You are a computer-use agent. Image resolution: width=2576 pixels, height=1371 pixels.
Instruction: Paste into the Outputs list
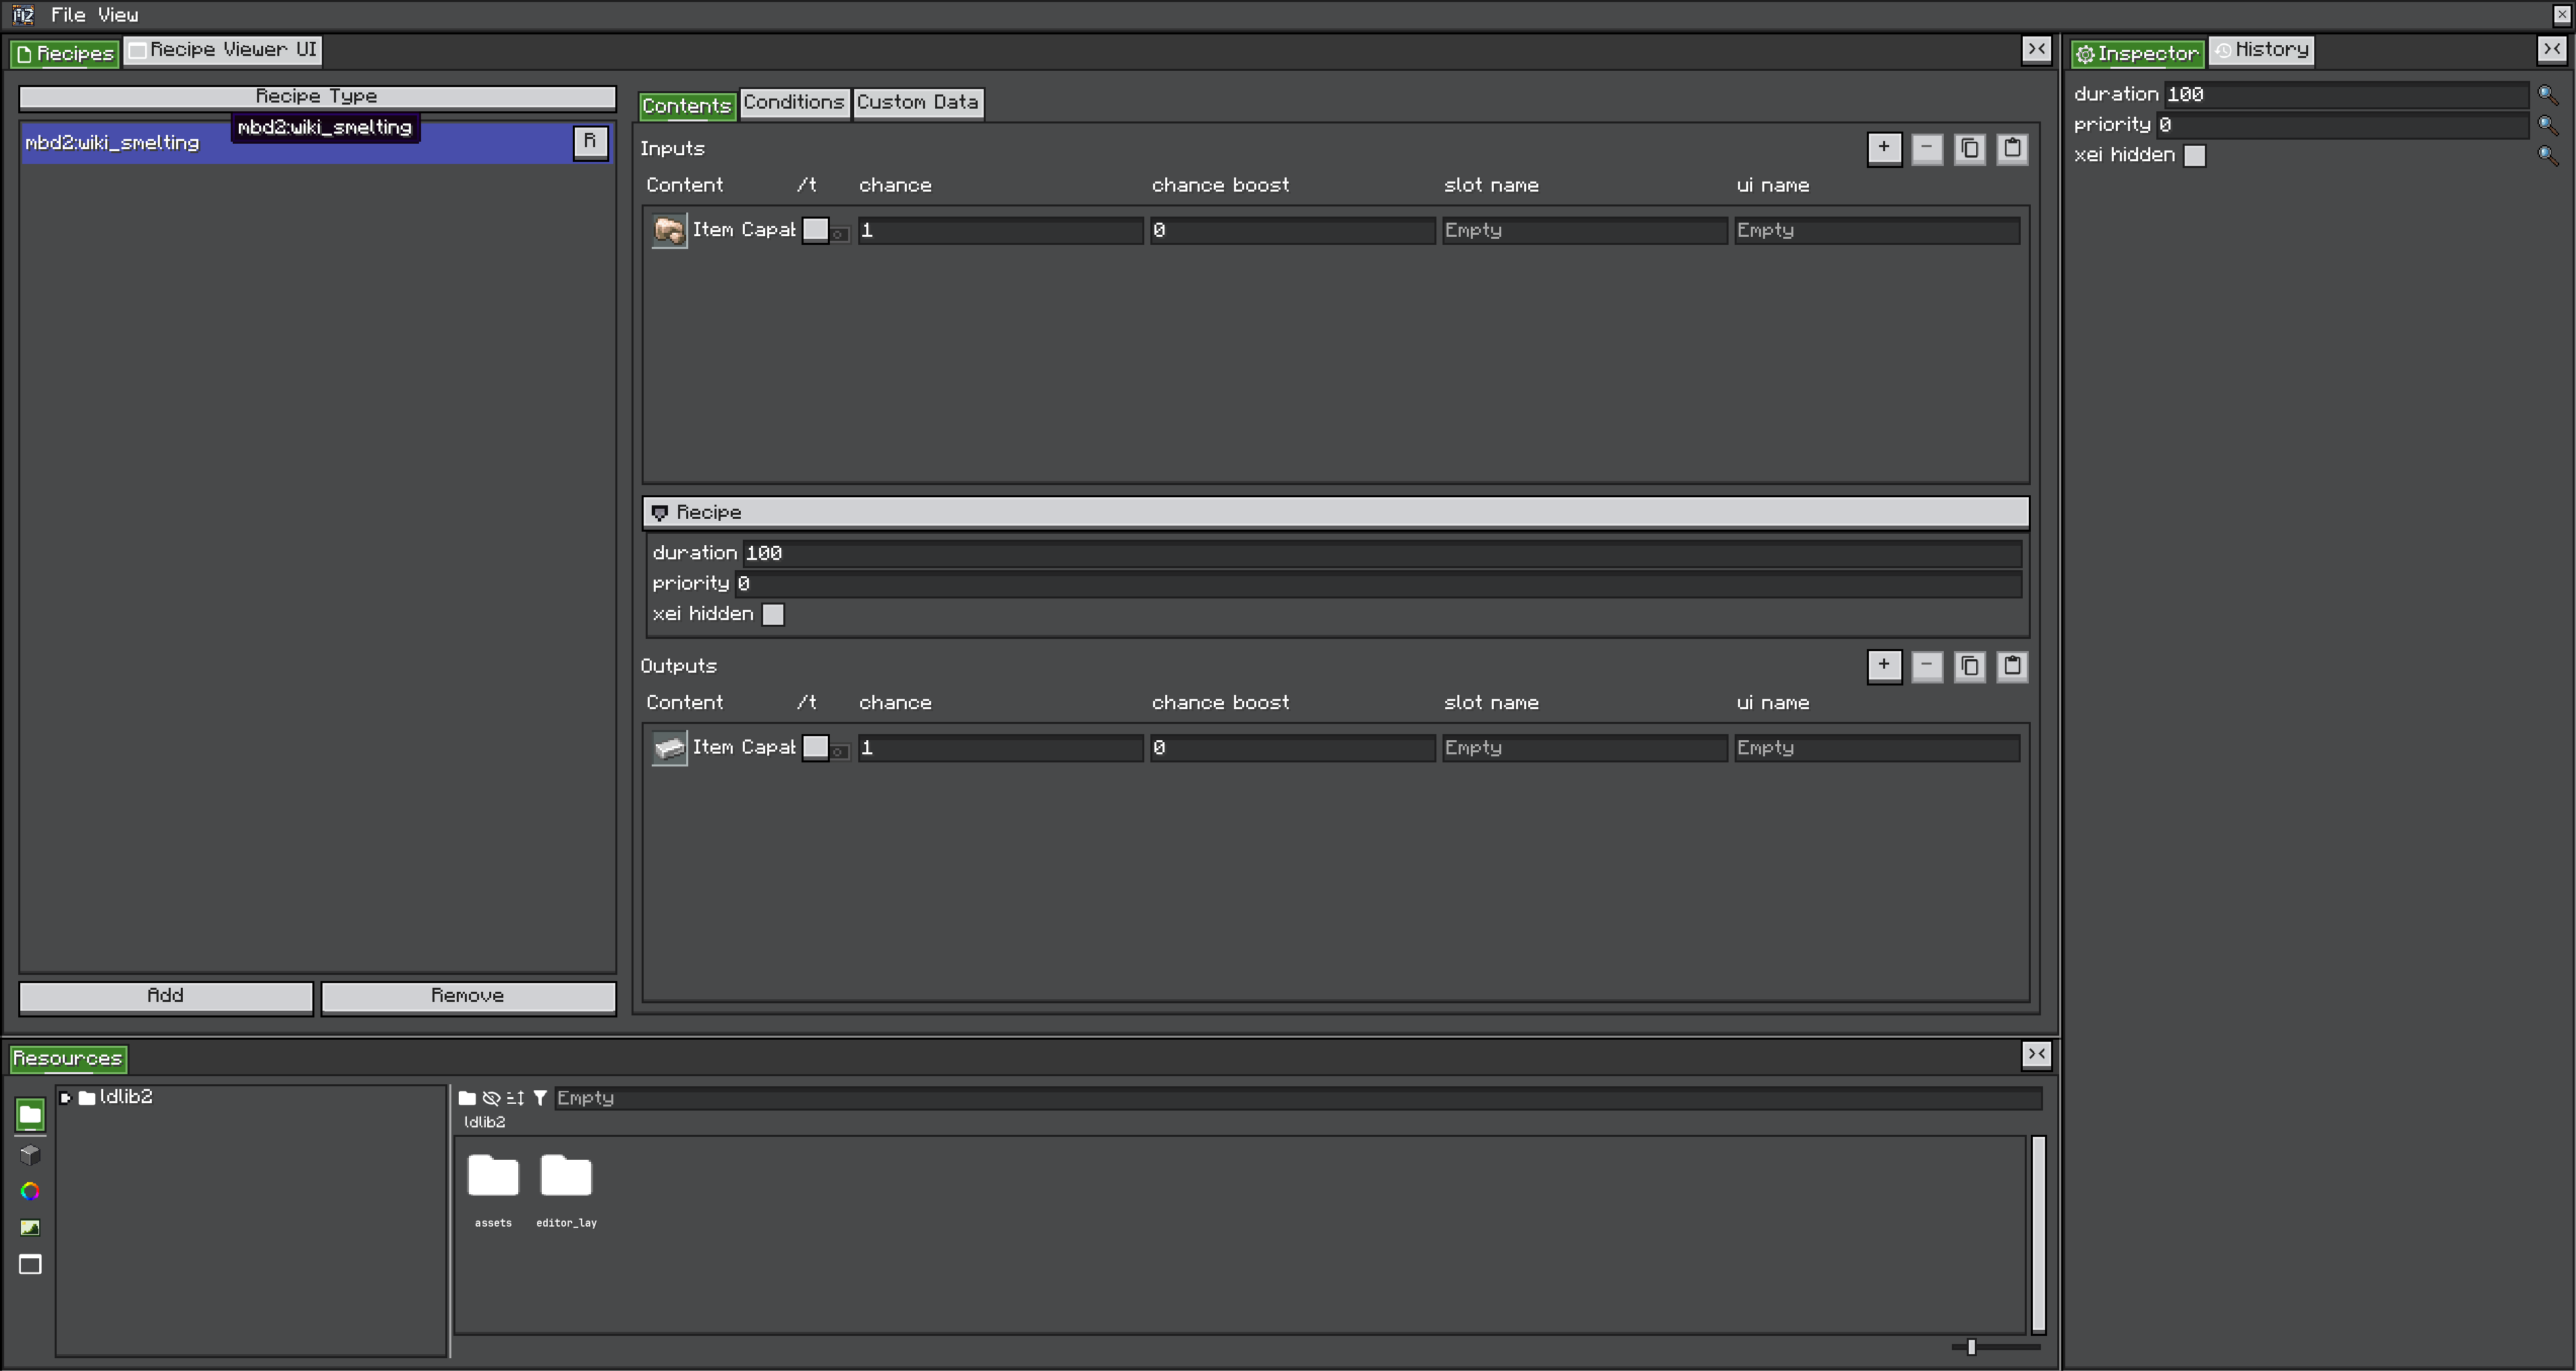2012,666
